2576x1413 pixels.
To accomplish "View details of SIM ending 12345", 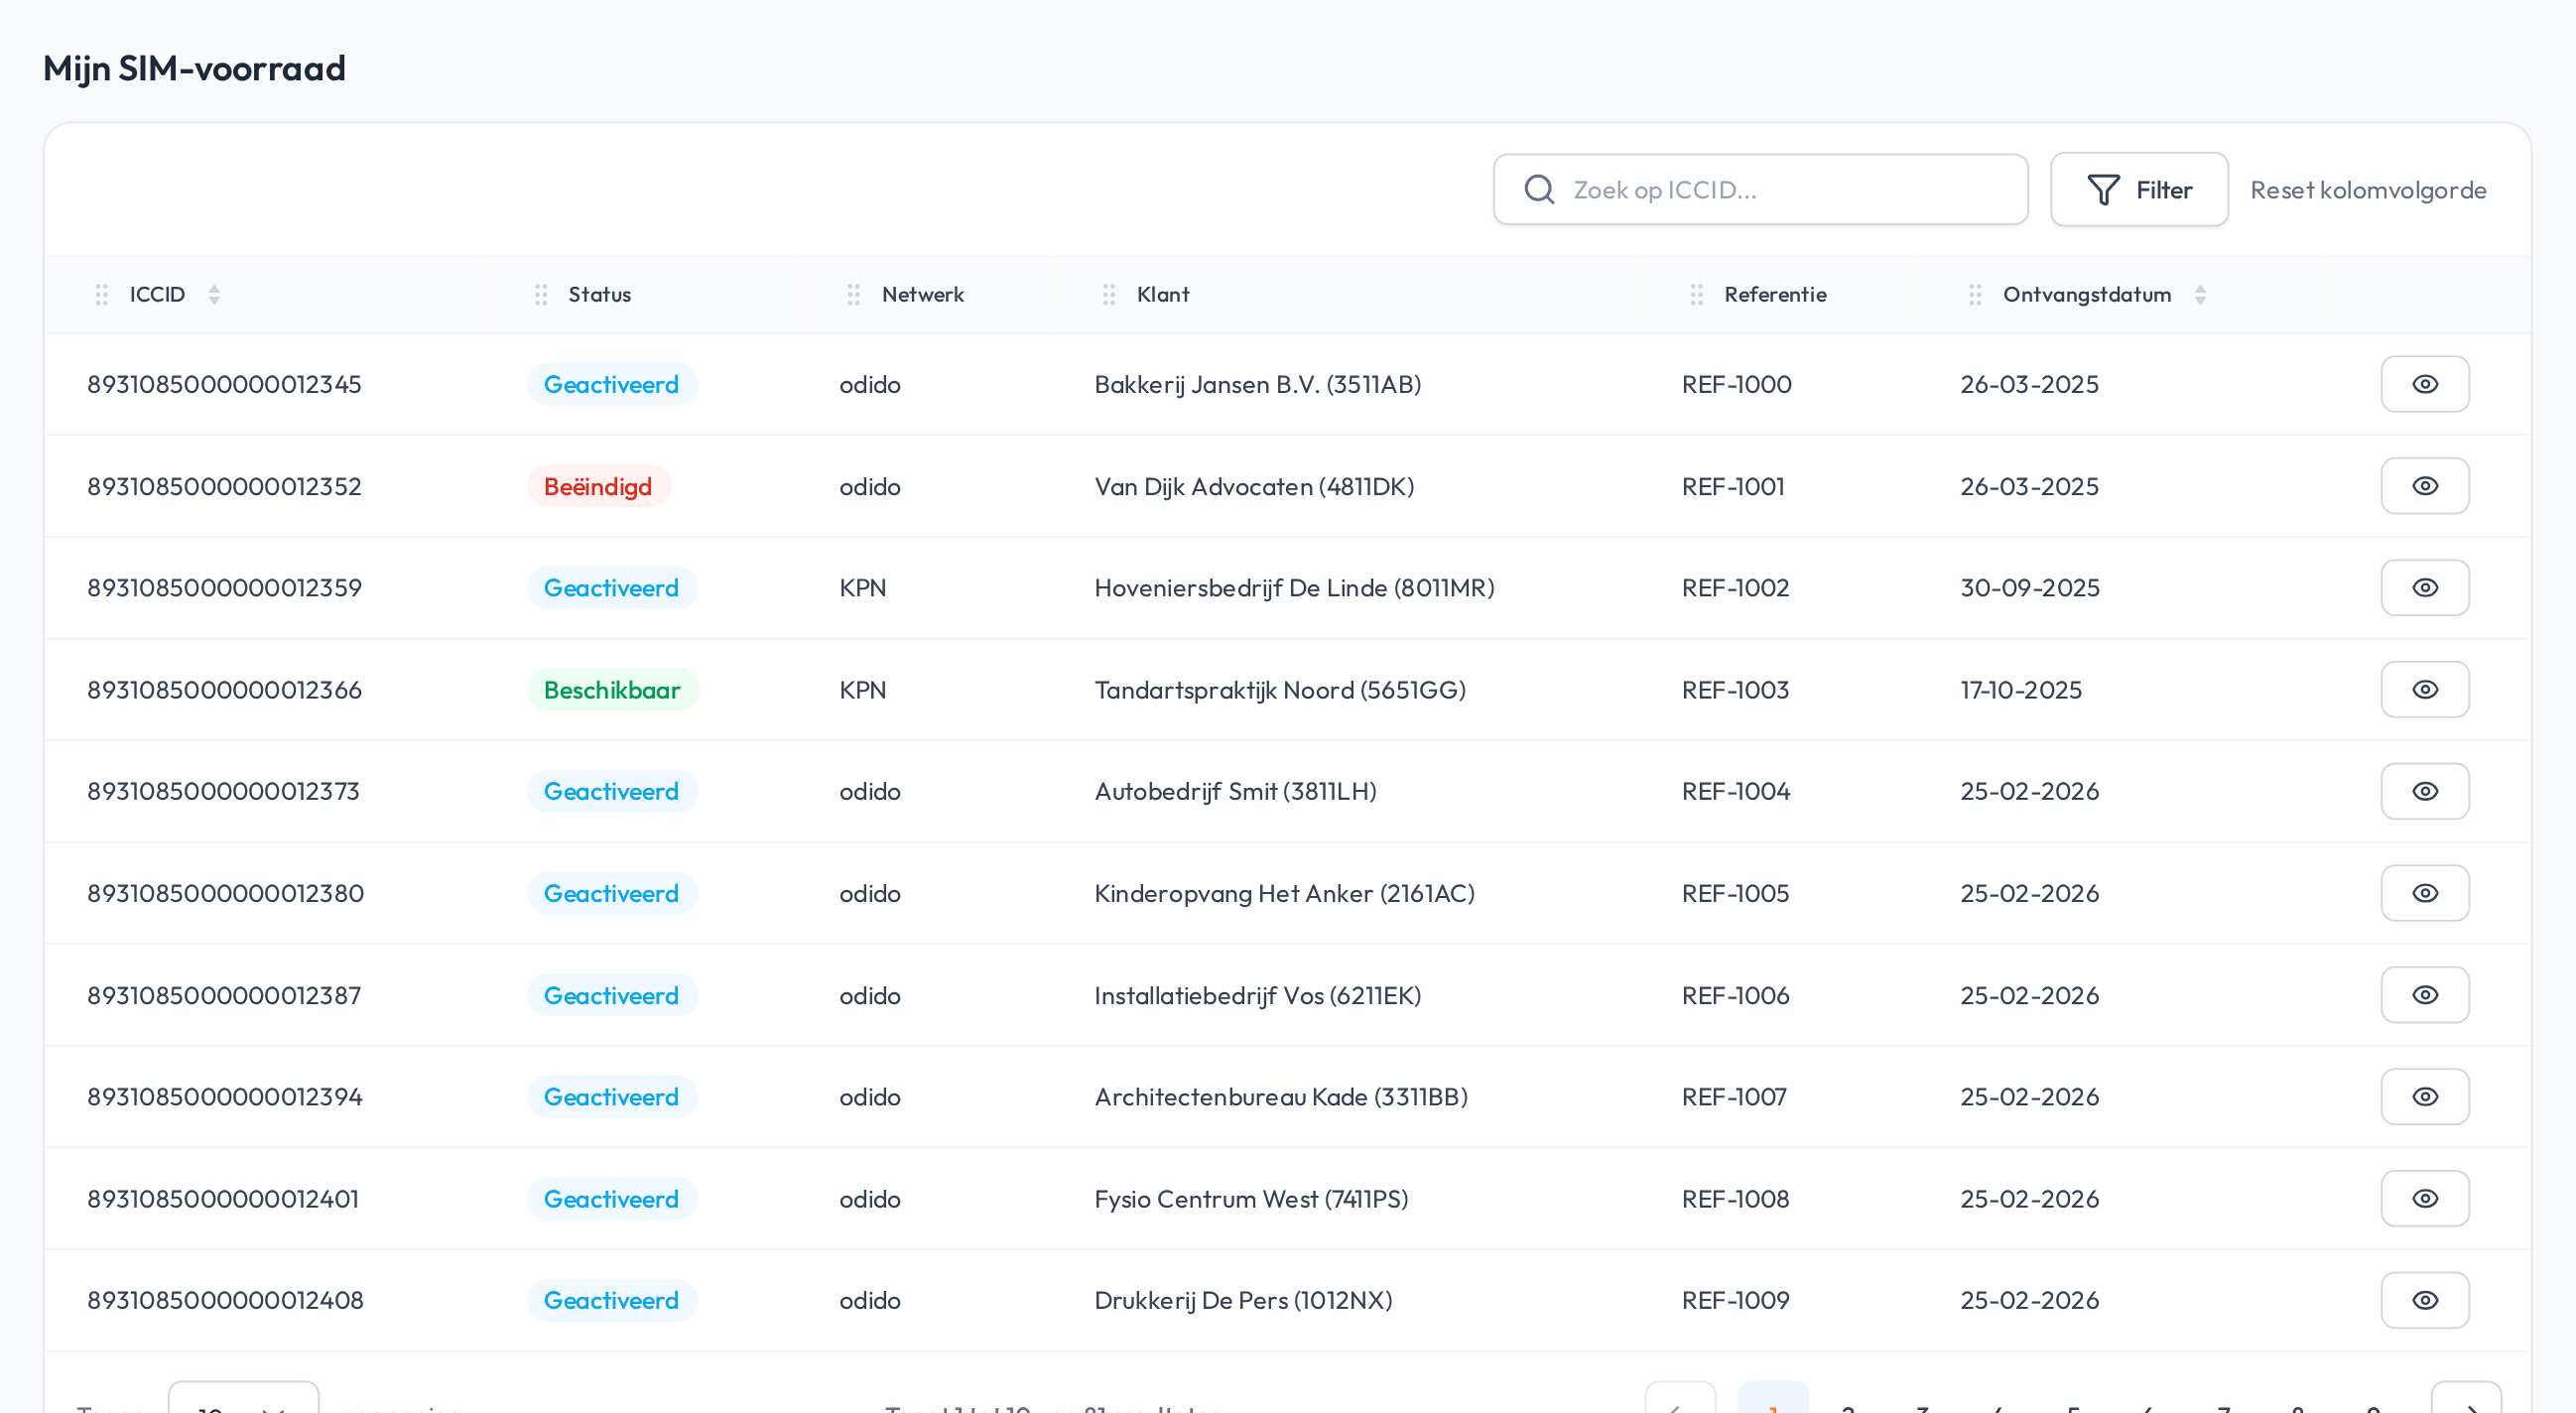I will click(2424, 384).
